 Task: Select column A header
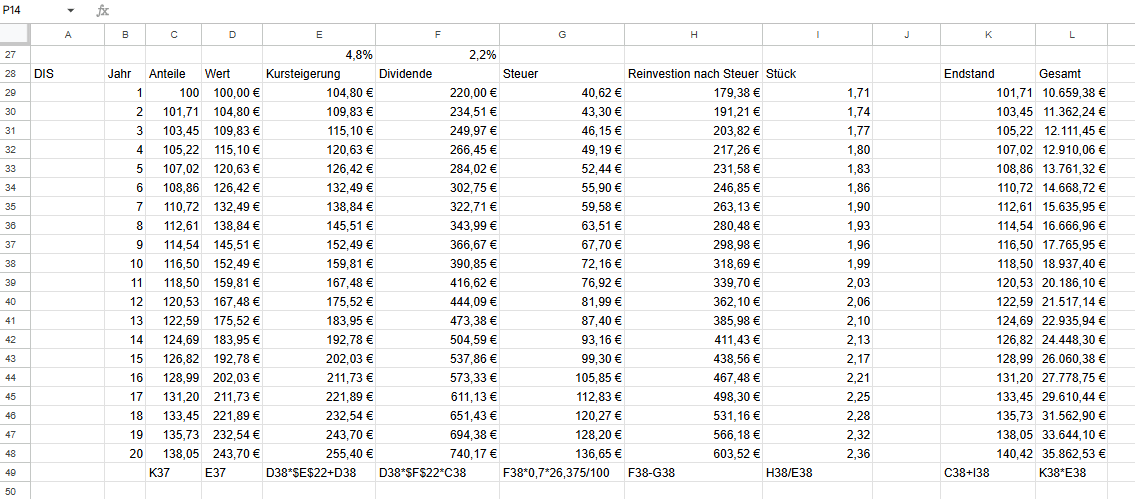click(67, 34)
